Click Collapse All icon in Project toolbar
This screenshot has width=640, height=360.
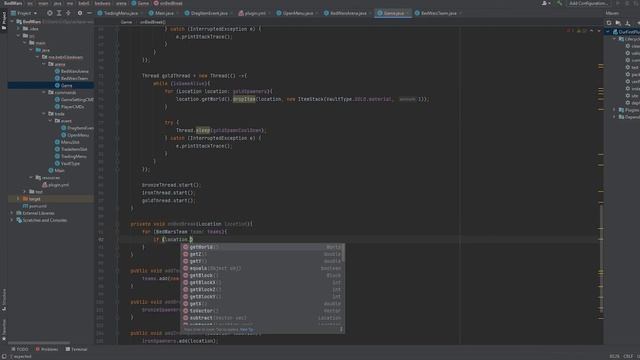tap(68, 13)
